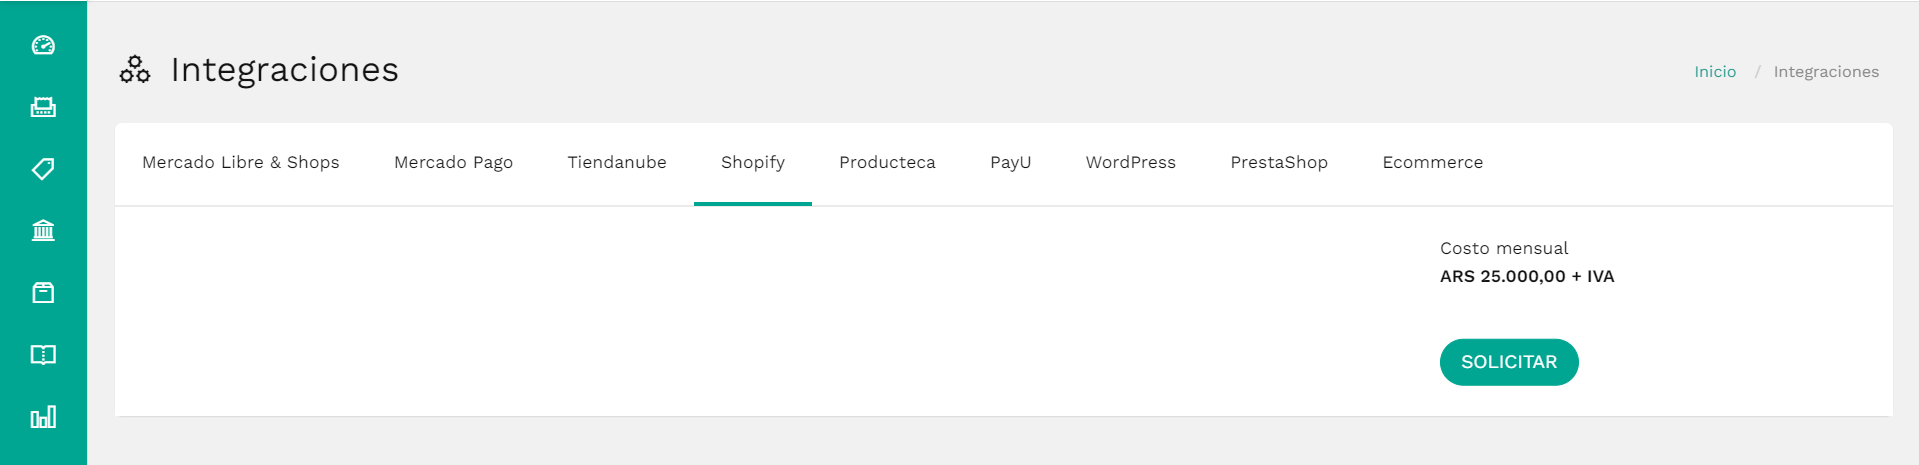This screenshot has height=465, width=1919.
Task: Open the dashboard gauge icon in sidebar
Action: (x=43, y=45)
